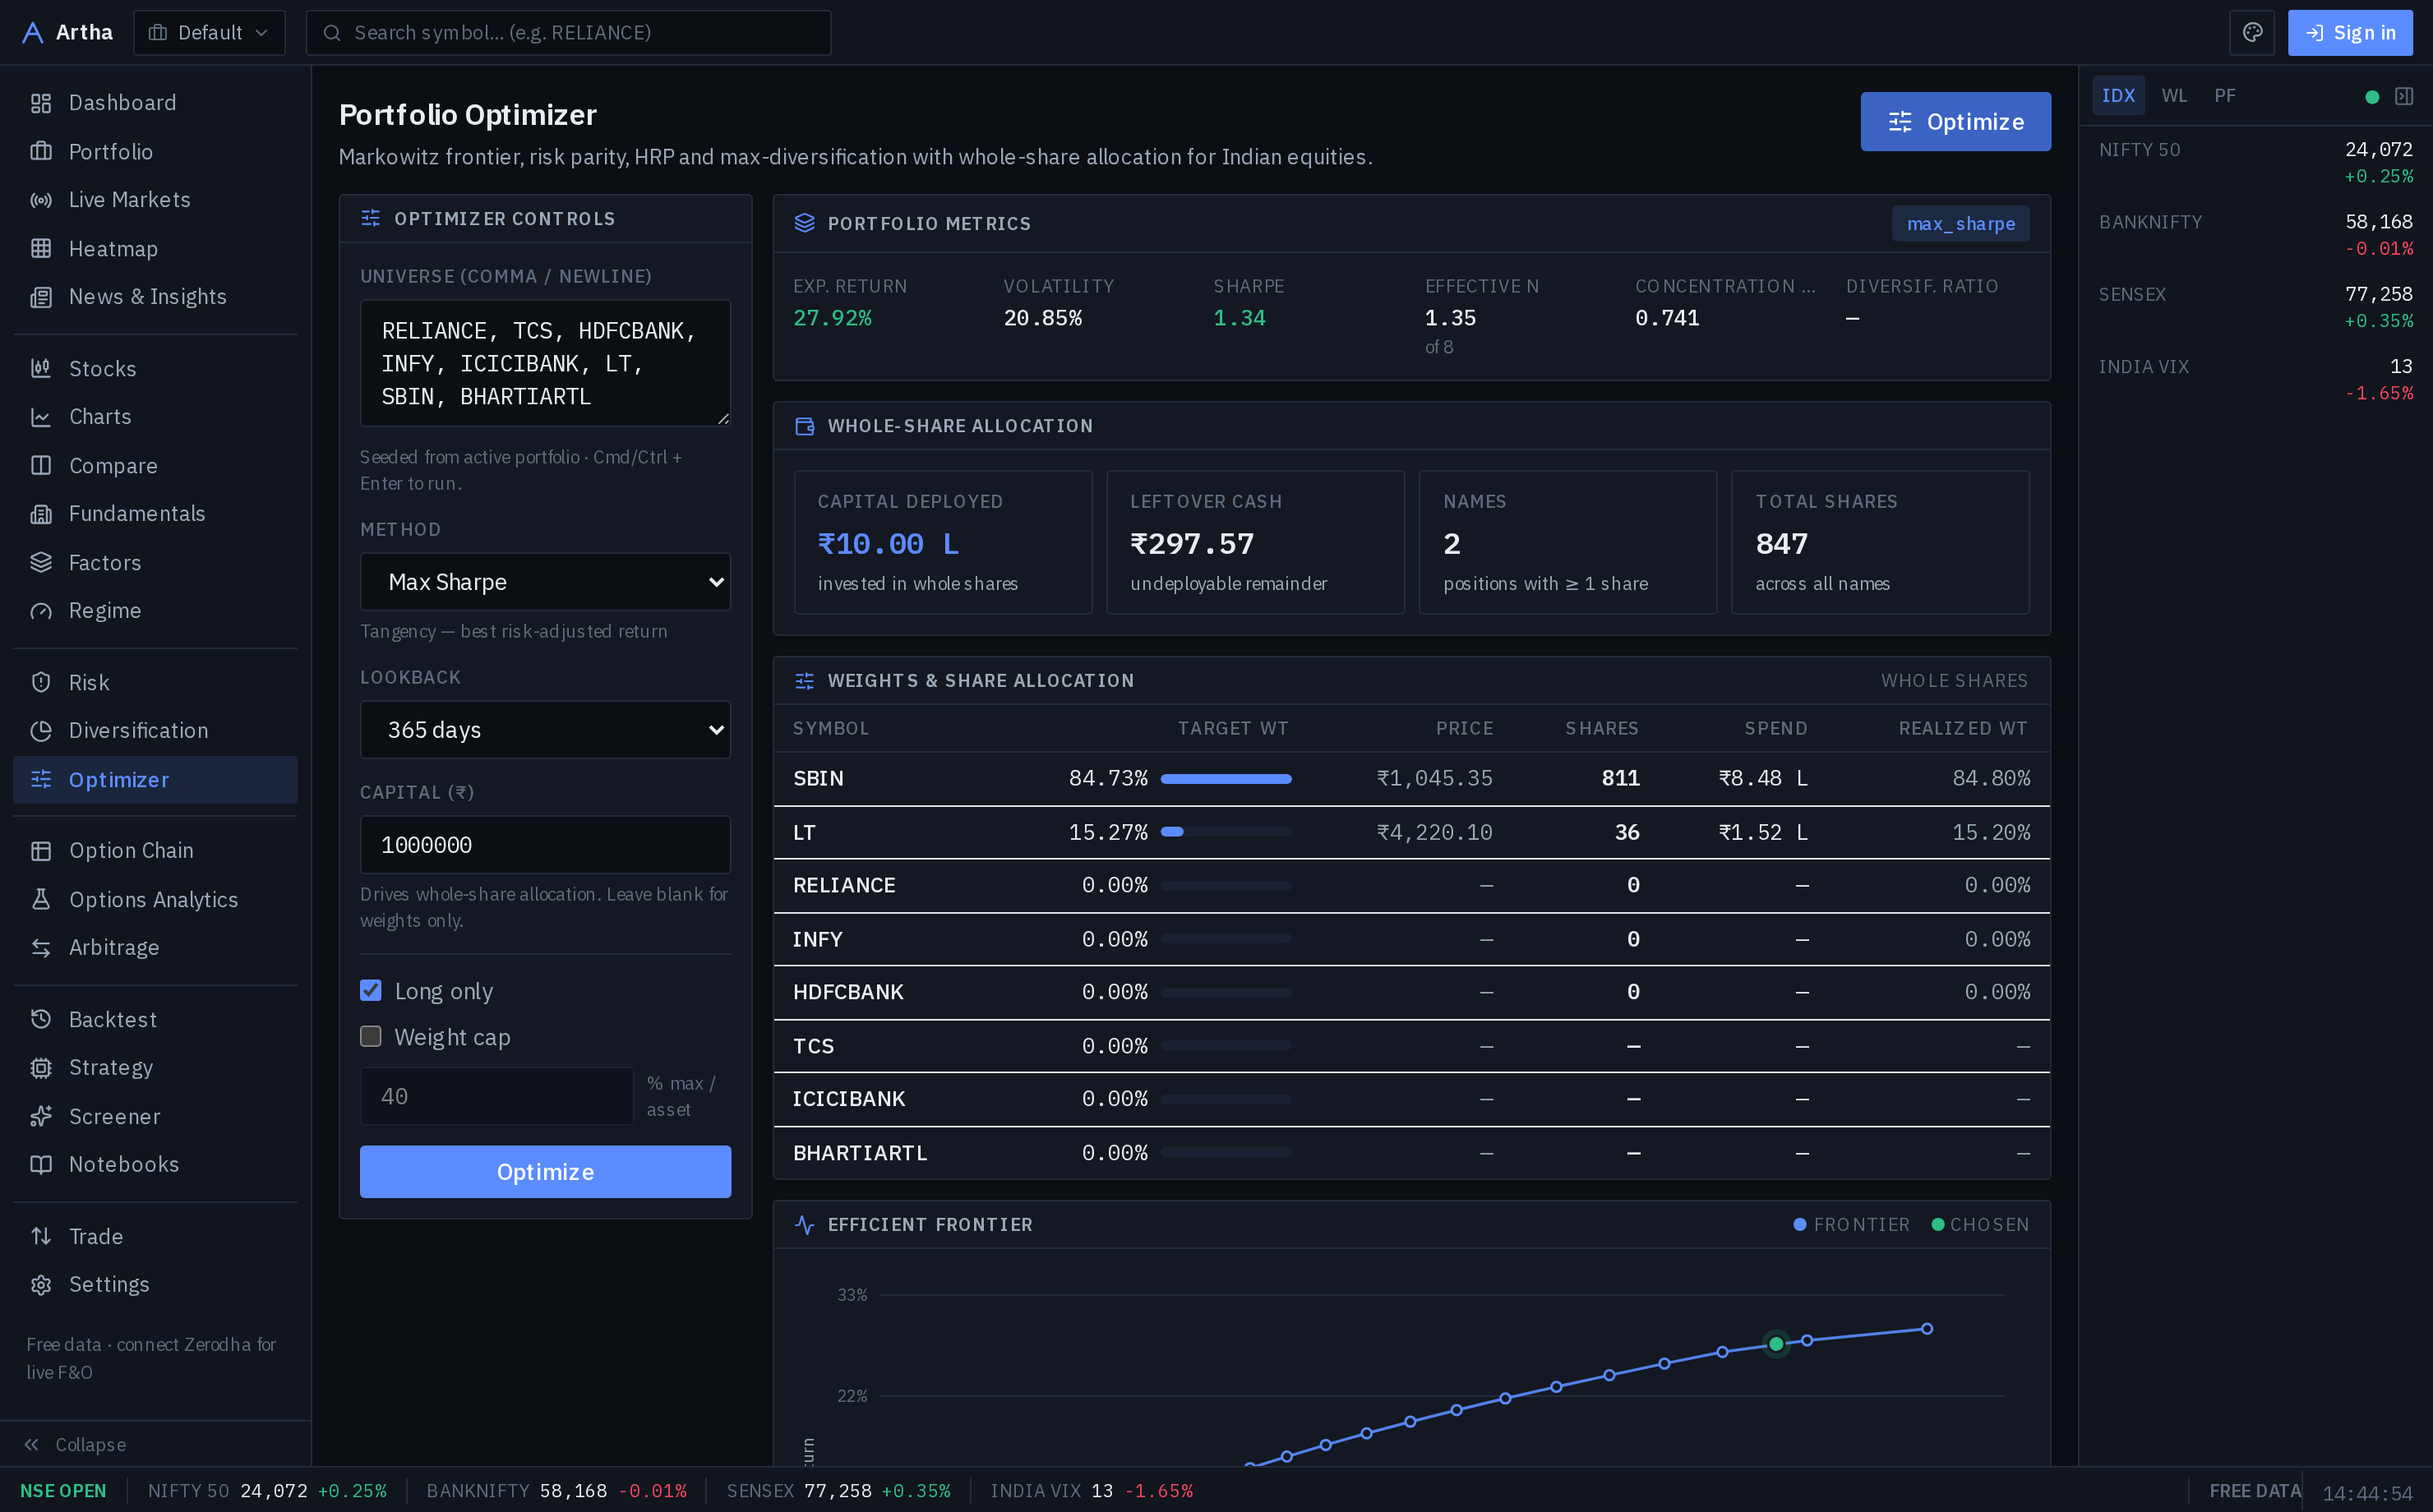The height and width of the screenshot is (1512, 2433).
Task: Click the SBIN symbol row
Action: (1411, 779)
